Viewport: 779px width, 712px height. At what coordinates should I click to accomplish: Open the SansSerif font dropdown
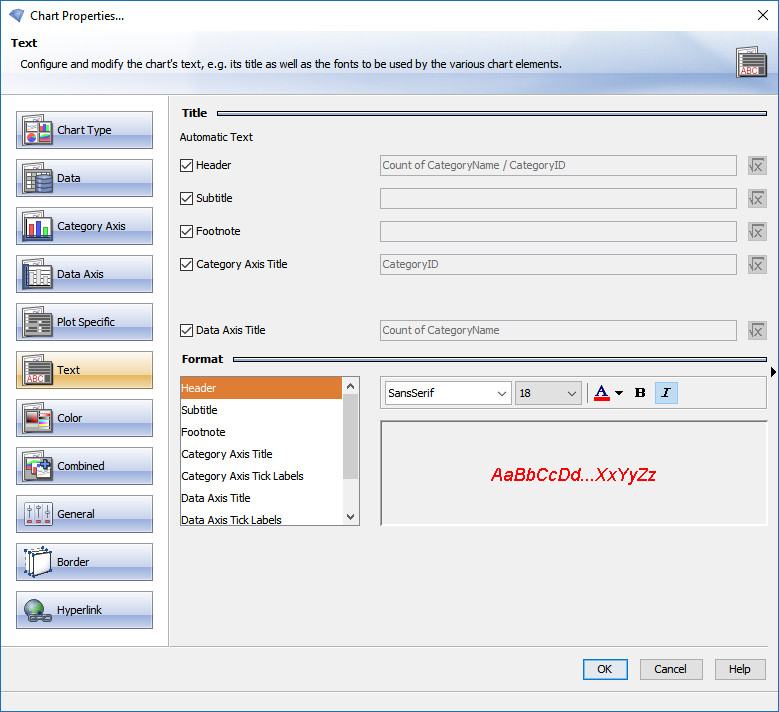click(447, 393)
